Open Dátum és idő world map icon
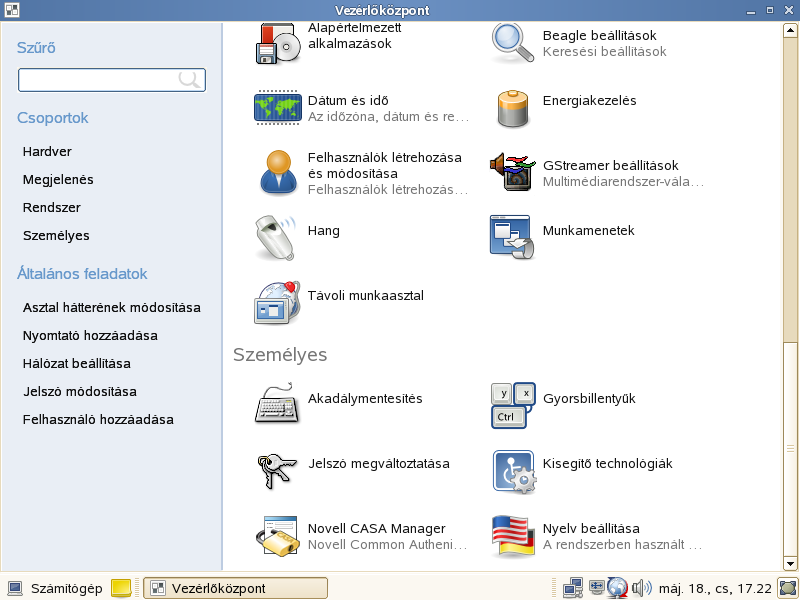This screenshot has width=800, height=600. 278,108
